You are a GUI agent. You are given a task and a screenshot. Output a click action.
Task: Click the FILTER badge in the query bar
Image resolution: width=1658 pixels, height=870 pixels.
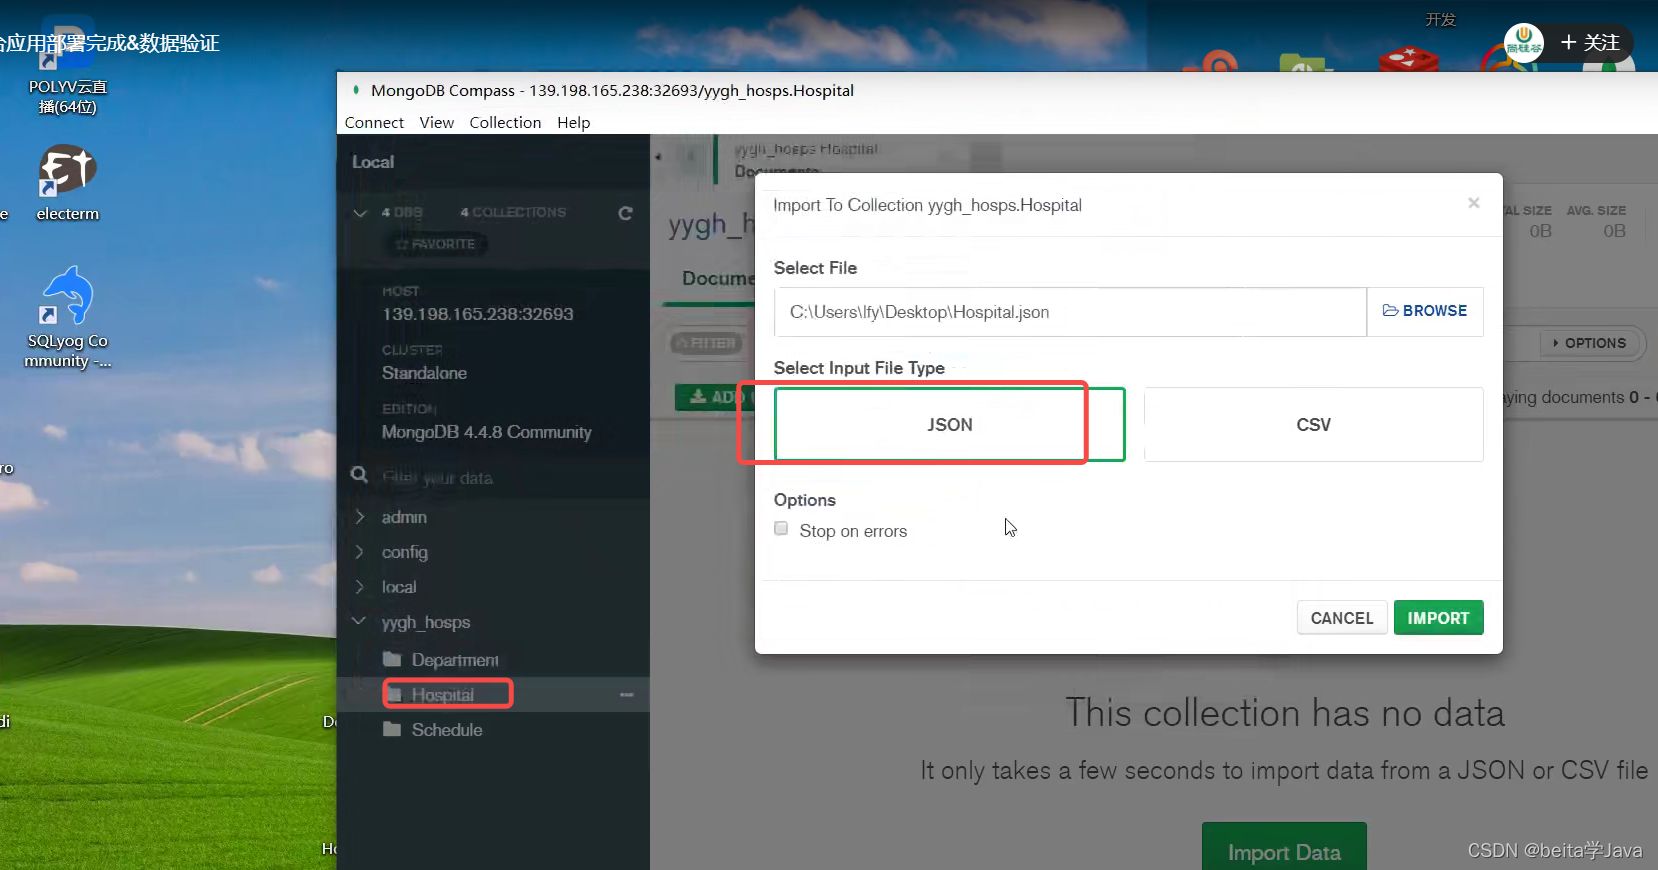click(x=707, y=343)
